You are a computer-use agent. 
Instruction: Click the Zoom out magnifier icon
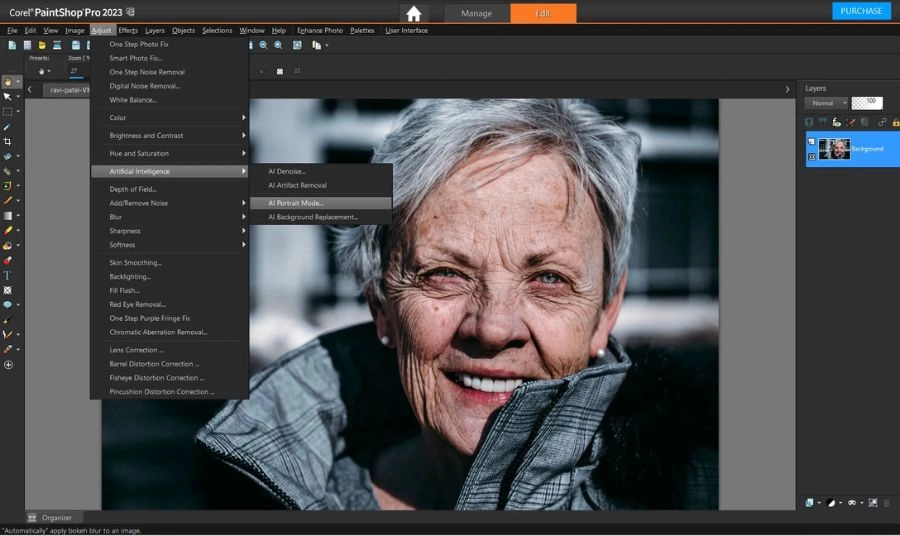click(263, 45)
